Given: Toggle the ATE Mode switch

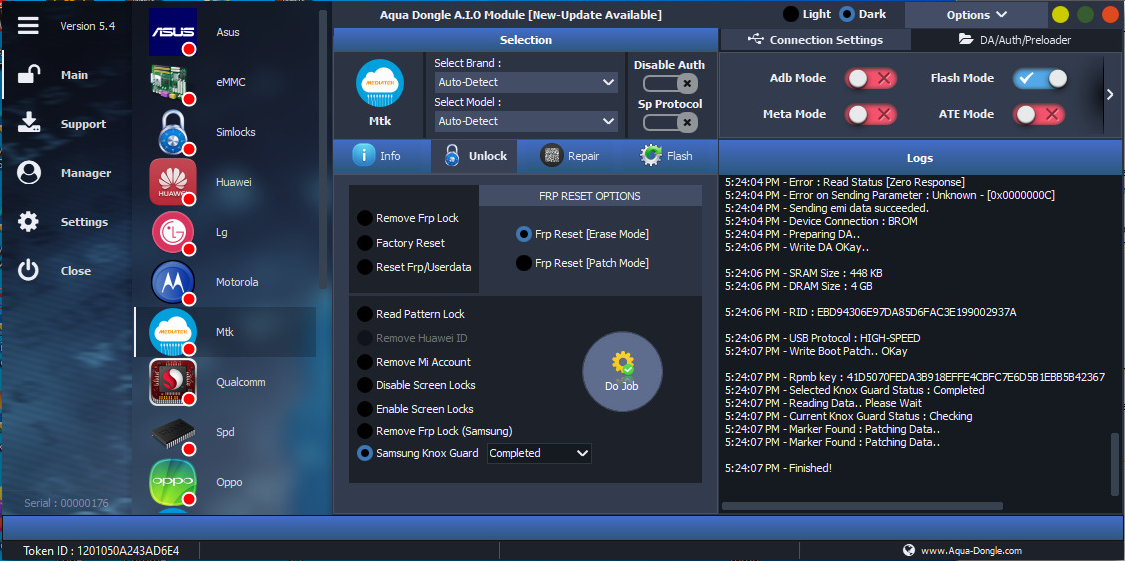Looking at the screenshot, I should tap(1039, 113).
